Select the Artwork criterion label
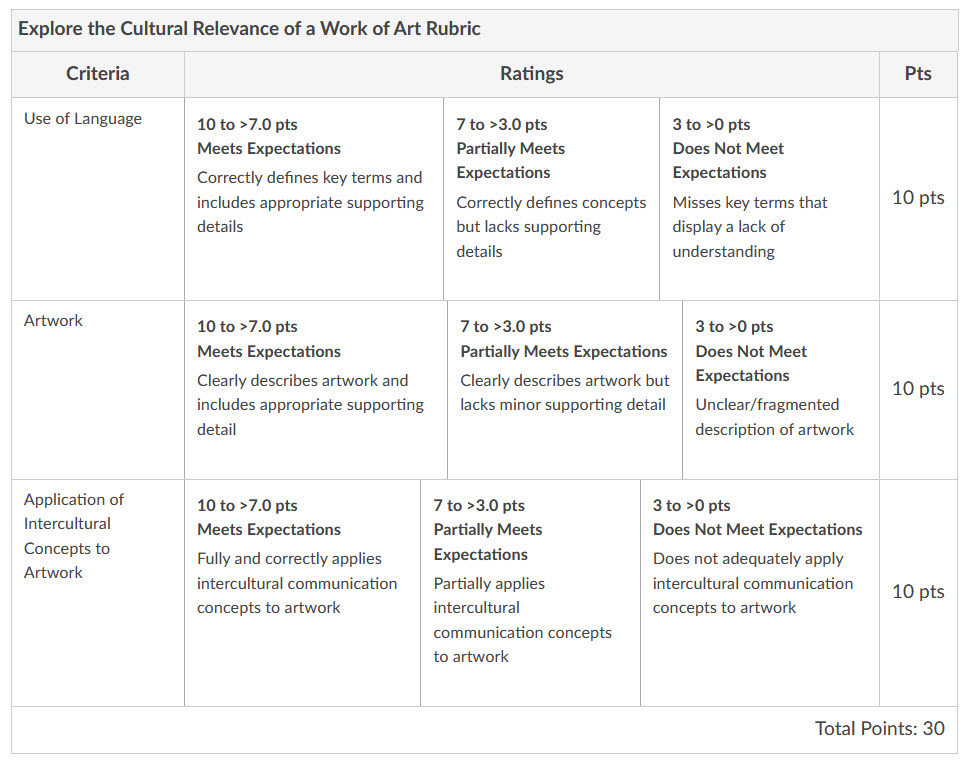964x766 pixels. (x=53, y=320)
